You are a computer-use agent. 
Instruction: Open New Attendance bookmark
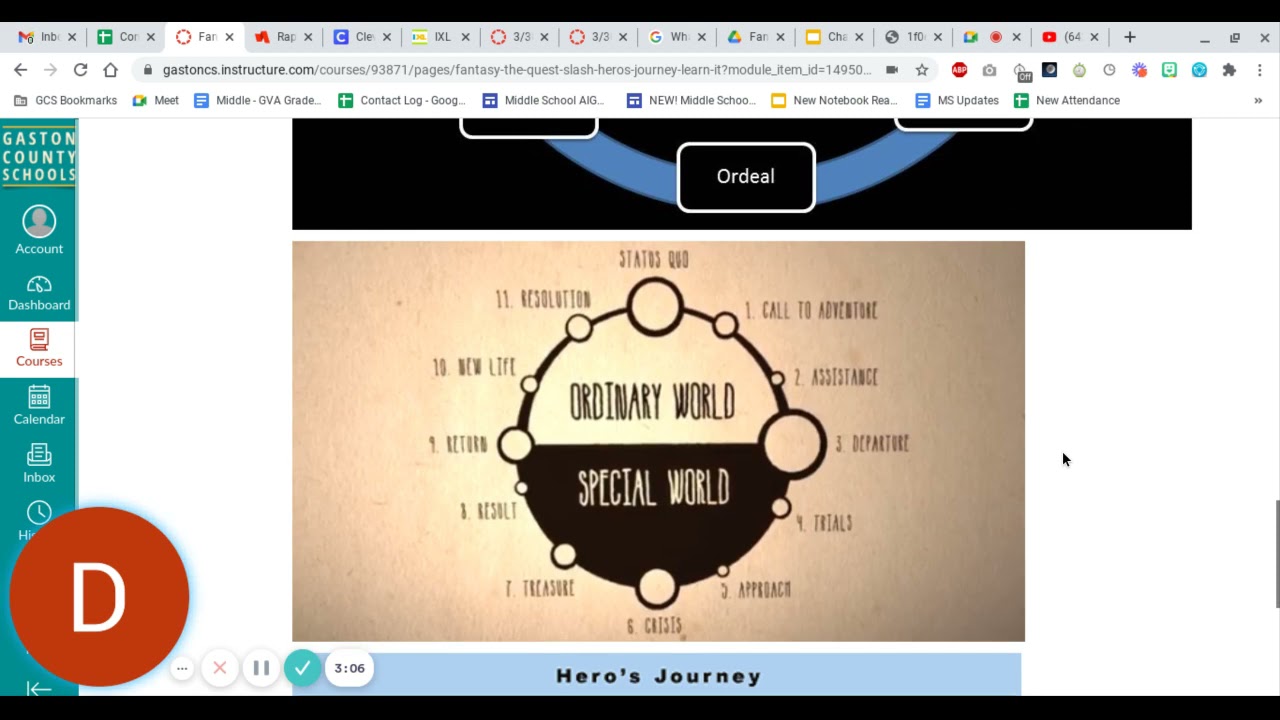pyautogui.click(x=1066, y=100)
